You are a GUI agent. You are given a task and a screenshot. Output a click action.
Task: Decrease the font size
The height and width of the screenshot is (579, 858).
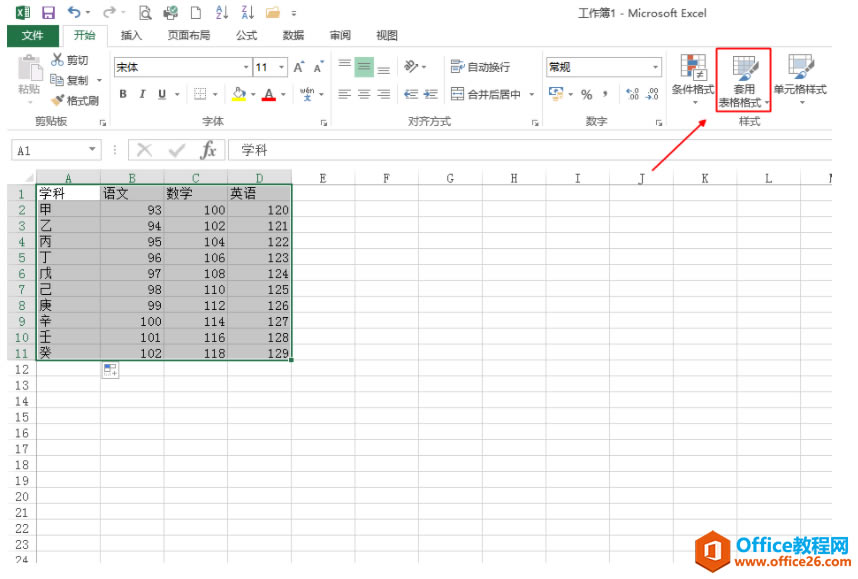[318, 67]
